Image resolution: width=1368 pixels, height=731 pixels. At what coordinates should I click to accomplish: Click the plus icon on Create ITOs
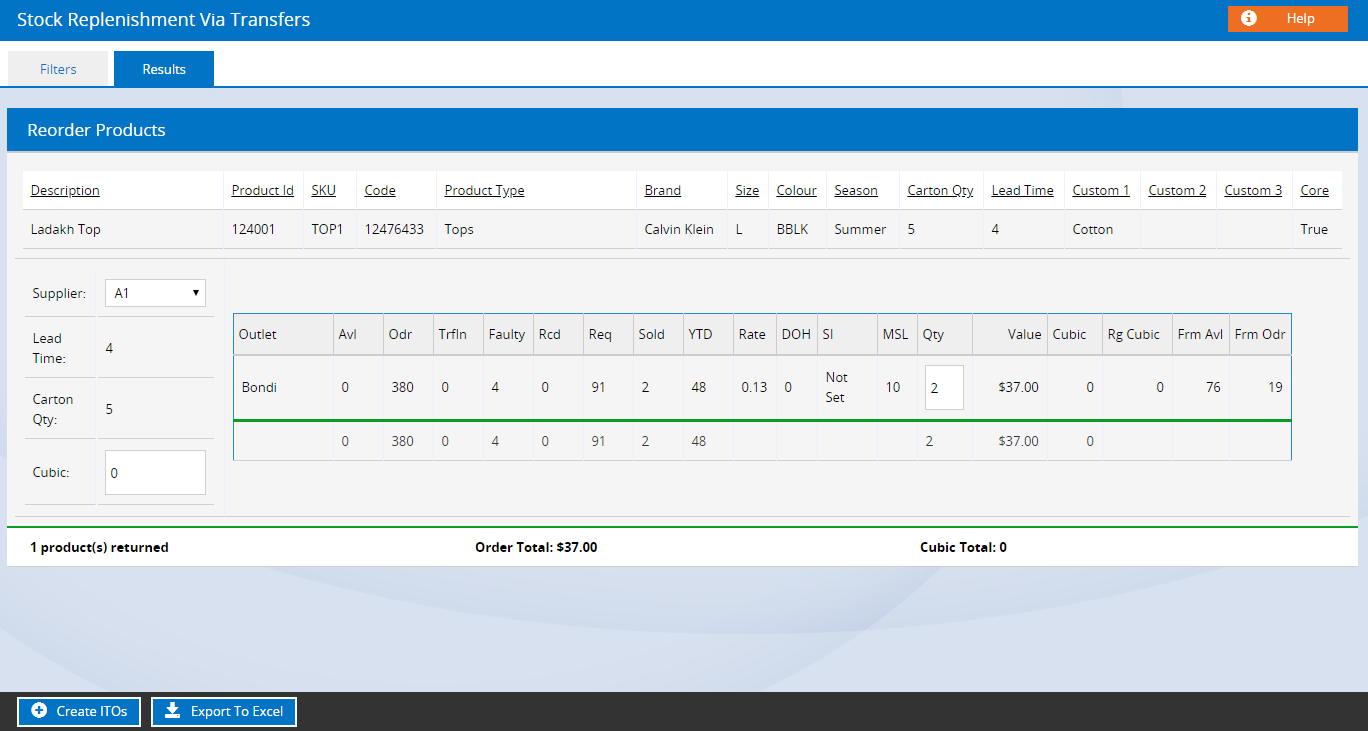(x=39, y=711)
